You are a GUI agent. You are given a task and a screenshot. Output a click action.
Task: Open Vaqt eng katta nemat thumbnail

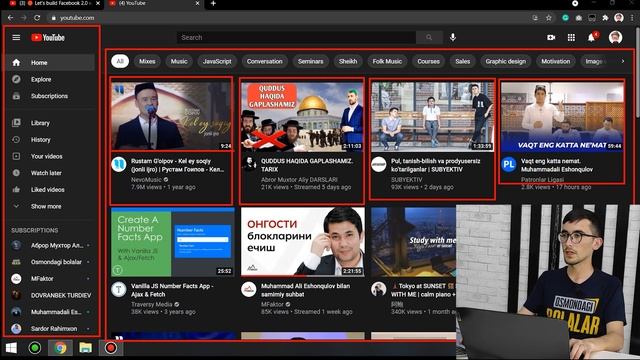(562, 116)
